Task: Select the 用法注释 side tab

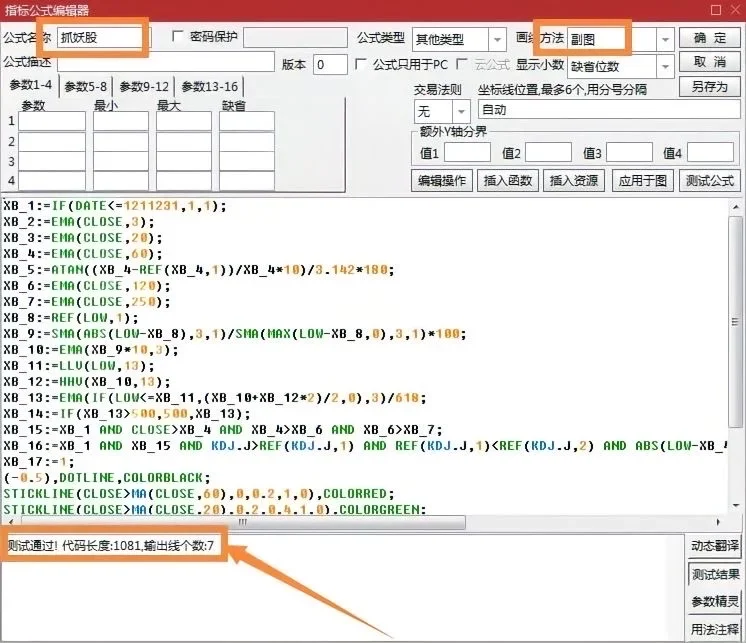Action: pyautogui.click(x=715, y=629)
